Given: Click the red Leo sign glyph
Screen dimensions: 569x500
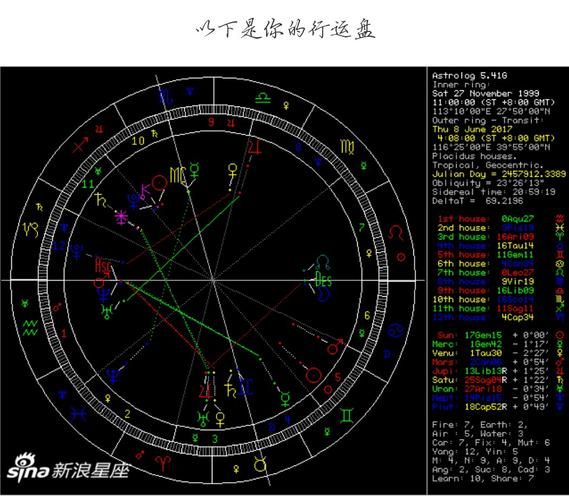Looking at the screenshot, I should pos(395,233).
